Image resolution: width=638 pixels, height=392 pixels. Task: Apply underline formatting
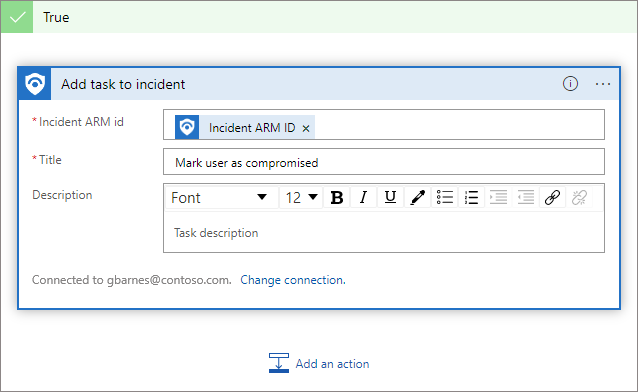coord(390,197)
